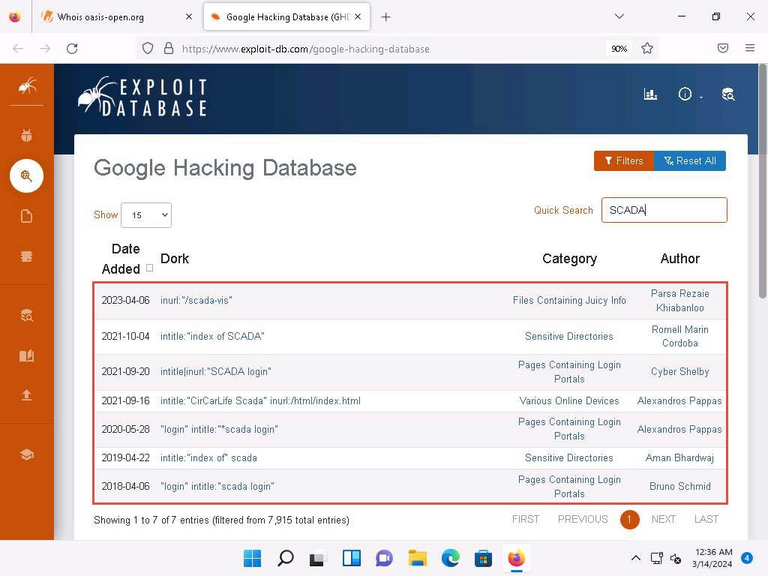
Task: Reload the current page
Action: pos(72,48)
